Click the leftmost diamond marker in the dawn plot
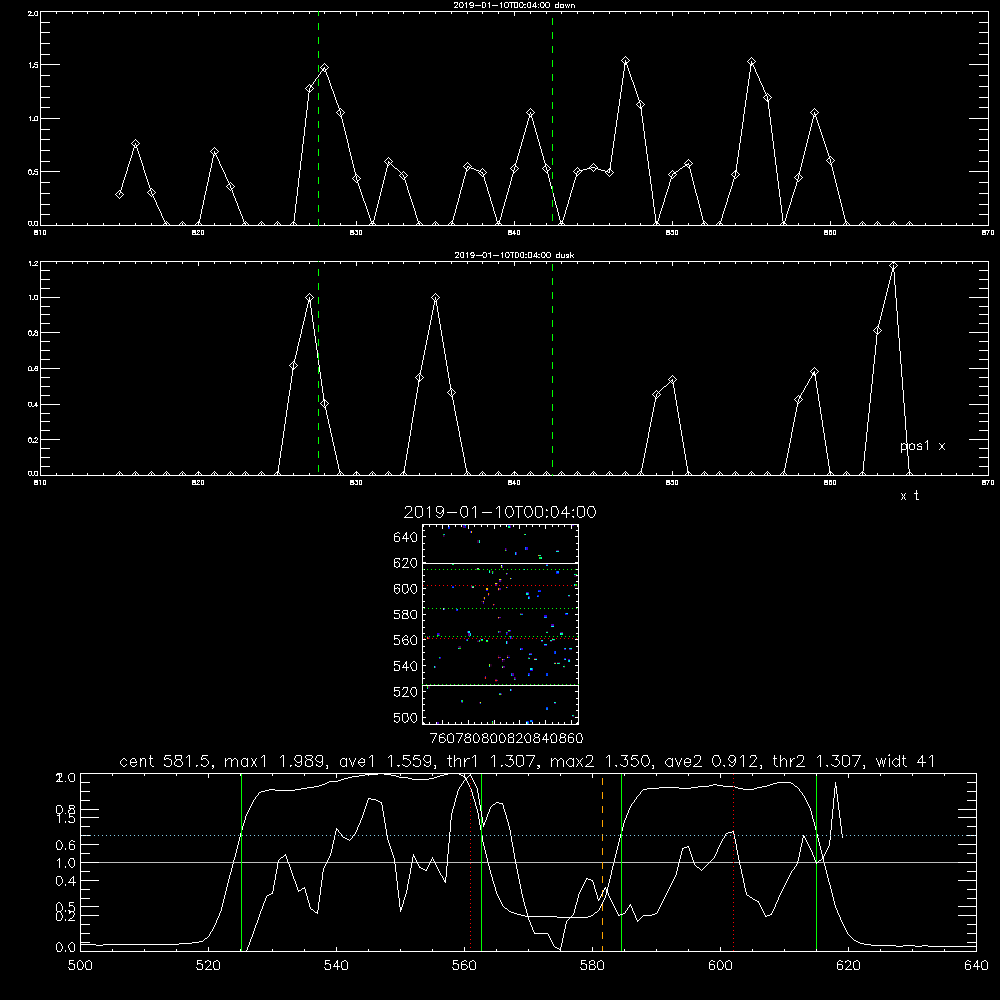This screenshot has height=1000, width=1000. (x=119, y=194)
